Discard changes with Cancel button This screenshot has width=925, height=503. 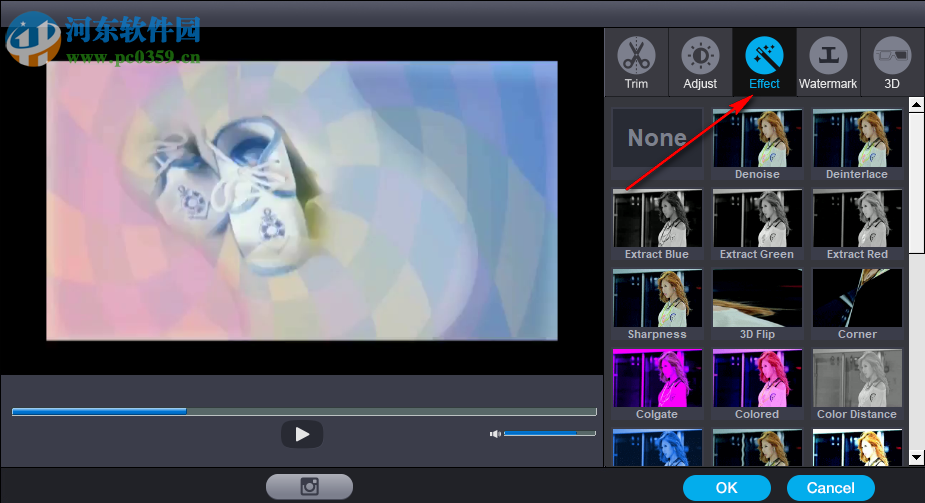[831, 488]
